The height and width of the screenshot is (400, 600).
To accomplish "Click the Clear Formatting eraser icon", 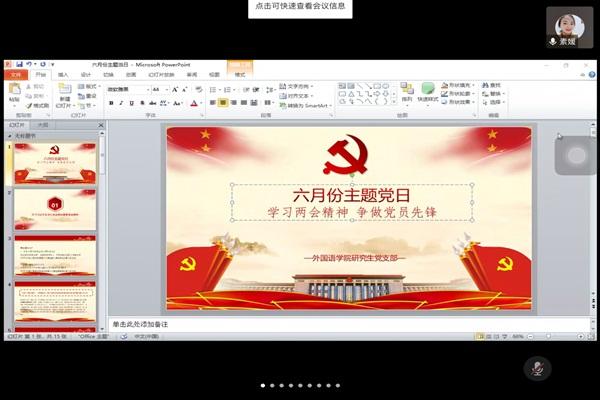I will click(x=199, y=90).
